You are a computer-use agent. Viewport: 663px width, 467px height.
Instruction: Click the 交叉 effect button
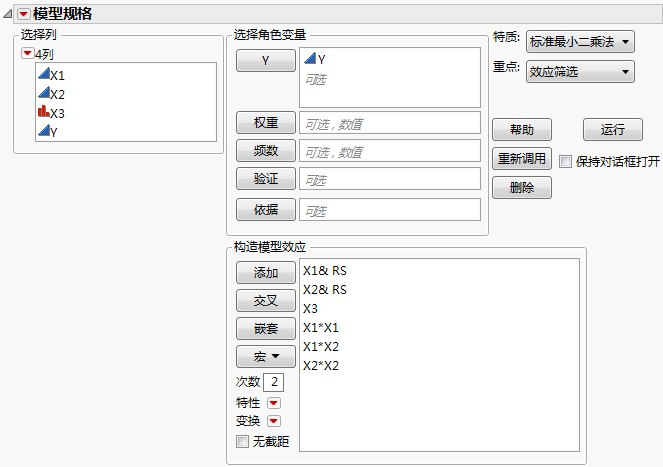[266, 300]
